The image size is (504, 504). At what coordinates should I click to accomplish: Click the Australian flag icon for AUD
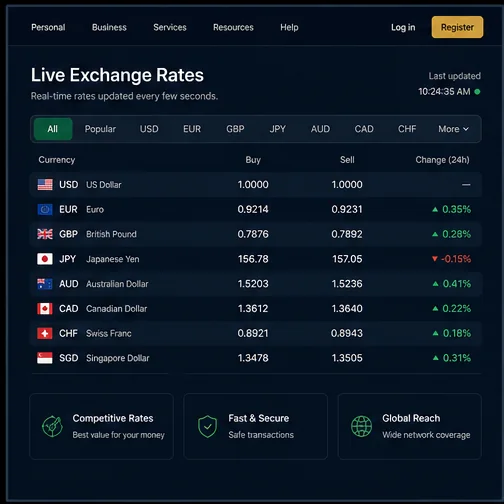pos(45,284)
